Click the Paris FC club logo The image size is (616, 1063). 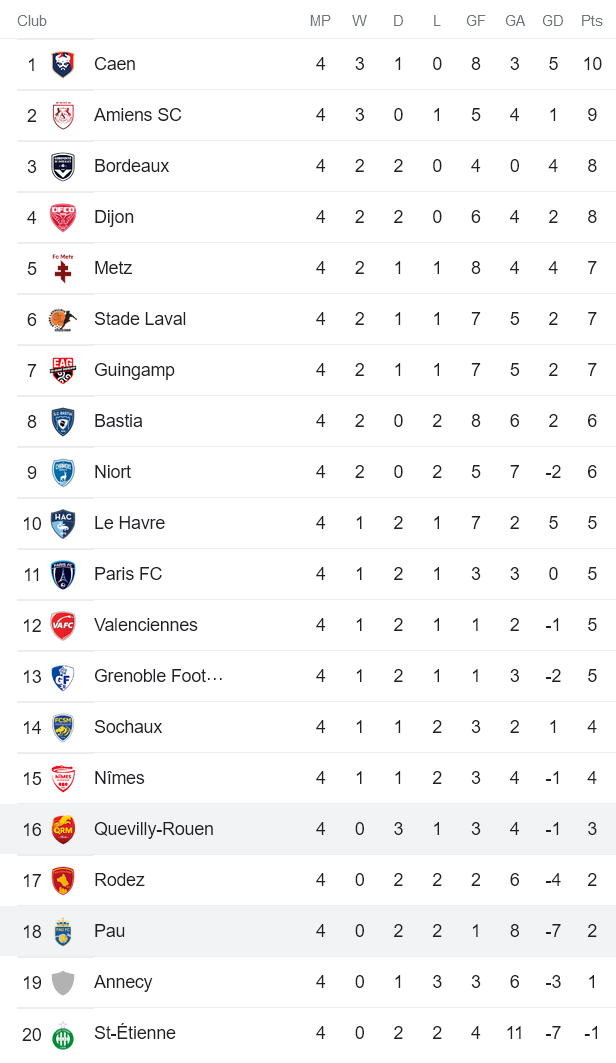63,575
